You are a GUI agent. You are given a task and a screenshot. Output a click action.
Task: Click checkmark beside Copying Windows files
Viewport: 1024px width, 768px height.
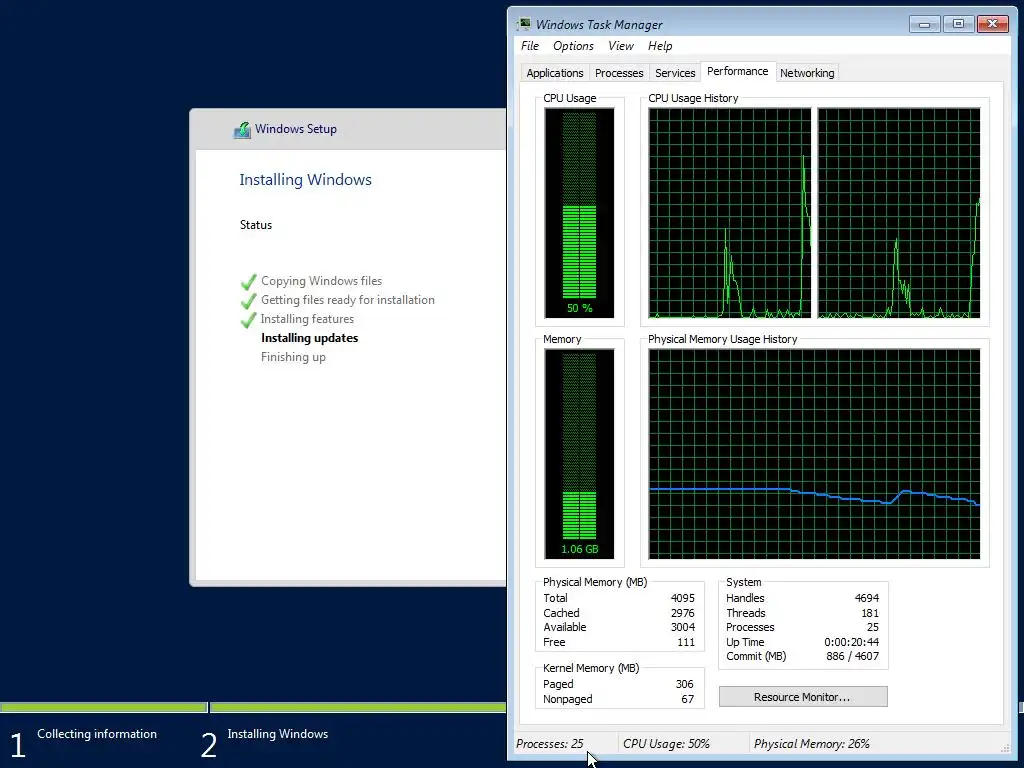(248, 281)
